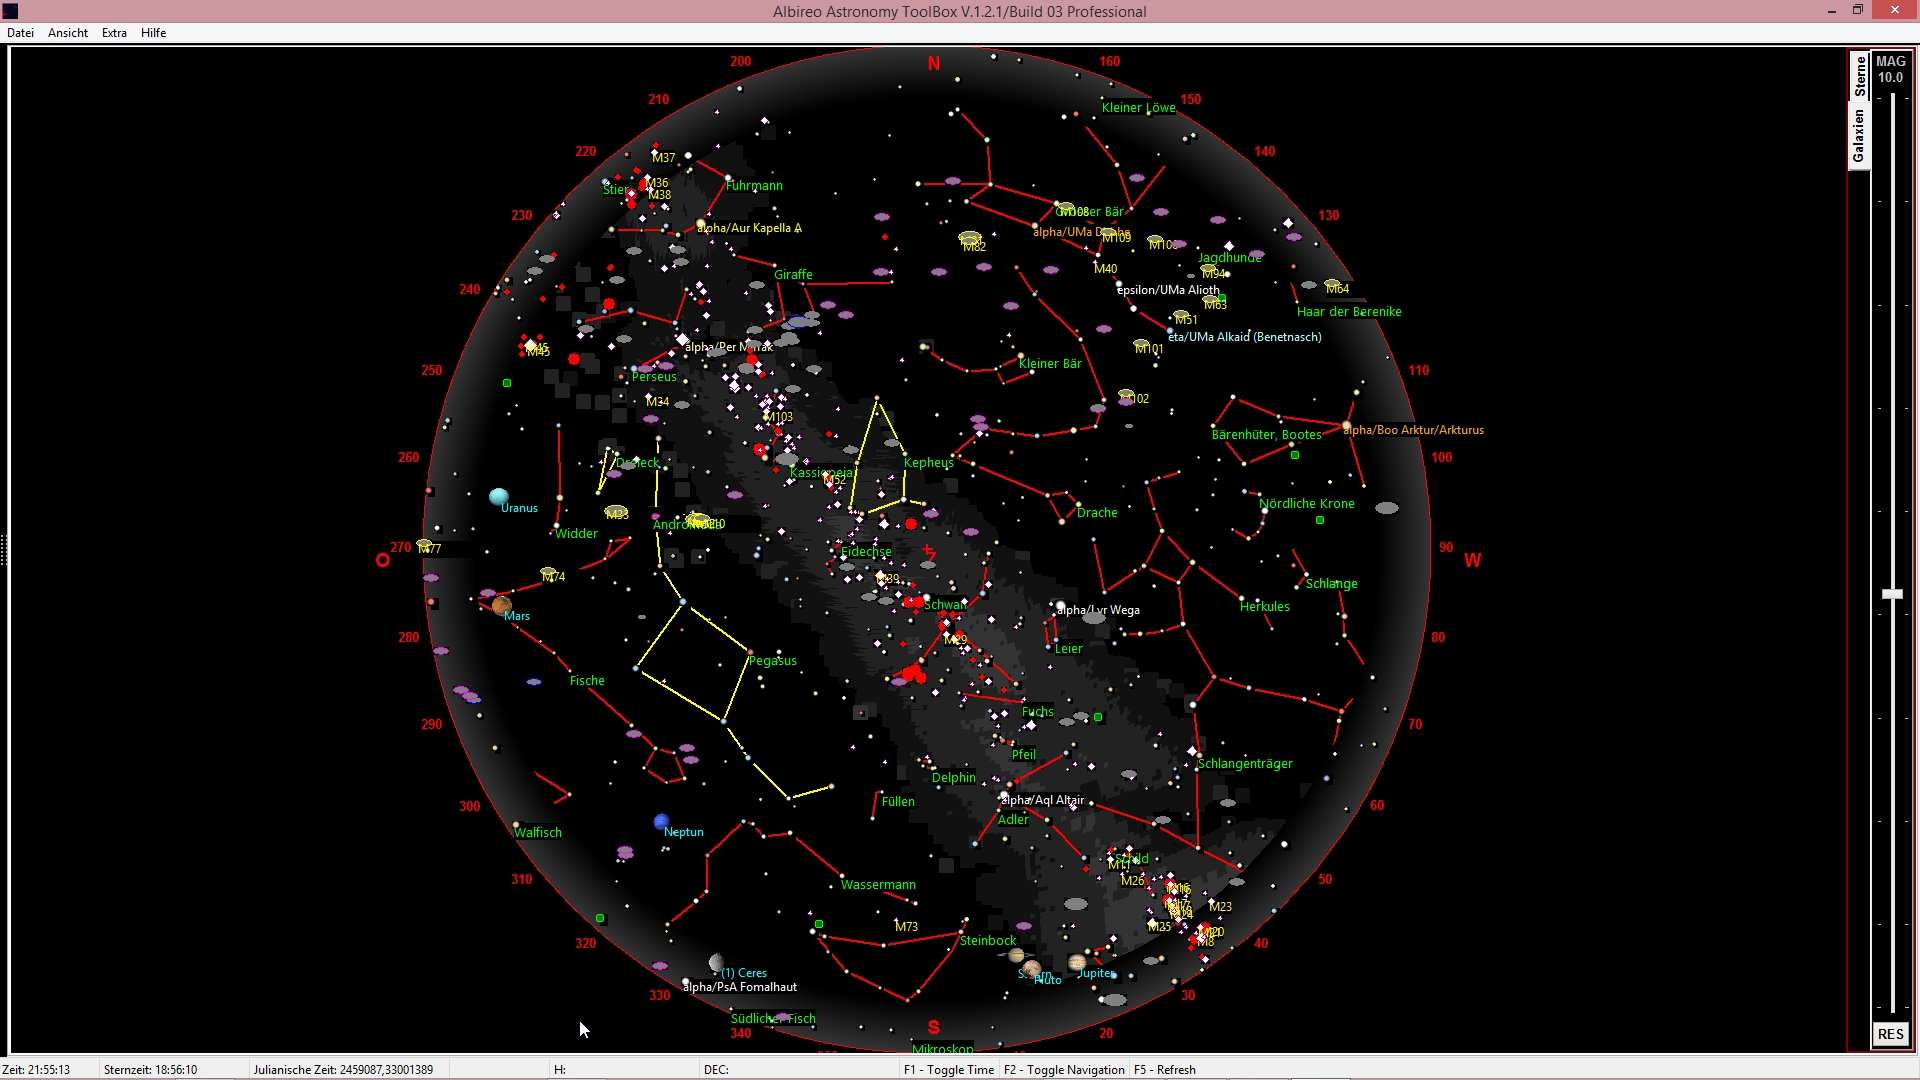Click the M82 galaxy marker
This screenshot has height=1080, width=1920.
(x=969, y=238)
